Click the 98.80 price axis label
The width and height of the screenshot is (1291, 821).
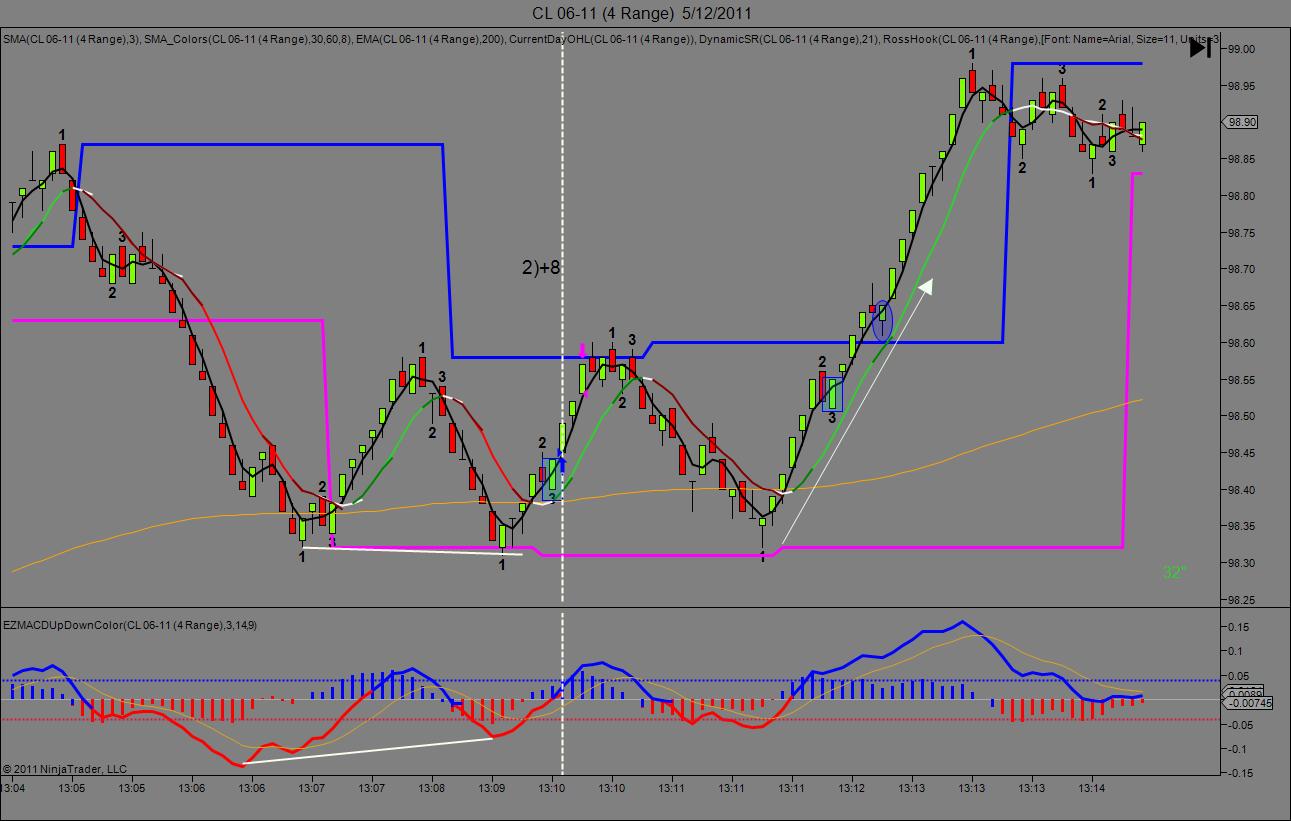(1242, 196)
